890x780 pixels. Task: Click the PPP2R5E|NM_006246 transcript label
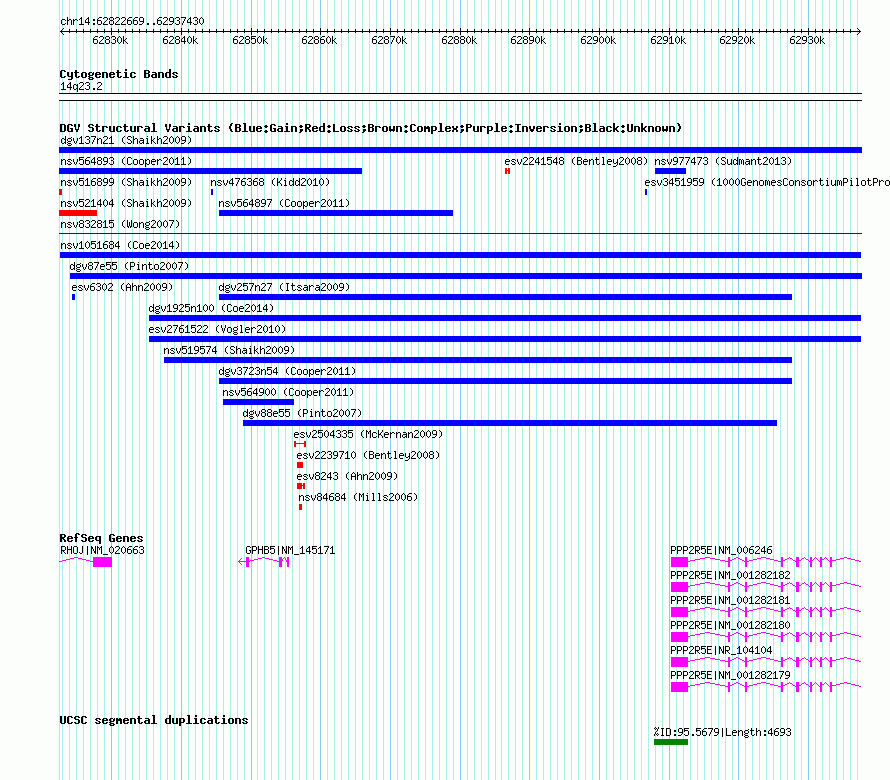[x=721, y=550]
